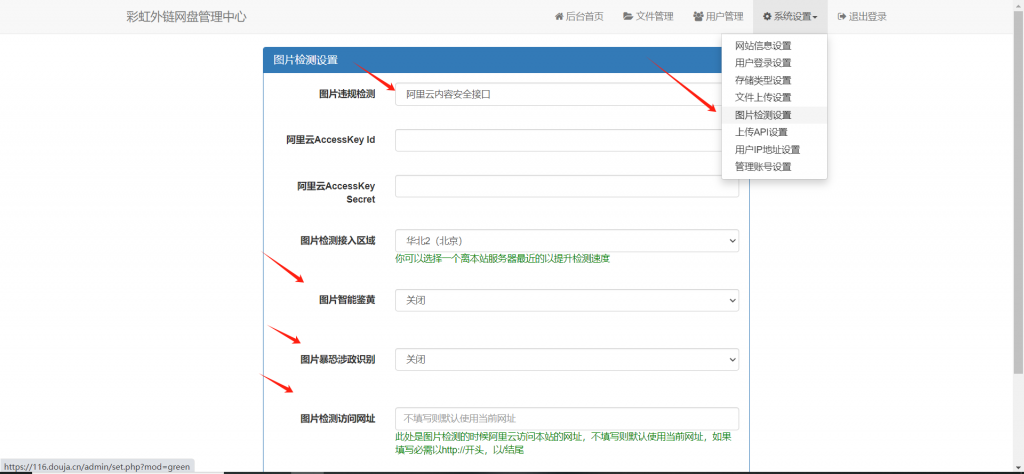Click the logout icon beside 退出登录
Screen dimensions: 1024x474
(842, 17)
